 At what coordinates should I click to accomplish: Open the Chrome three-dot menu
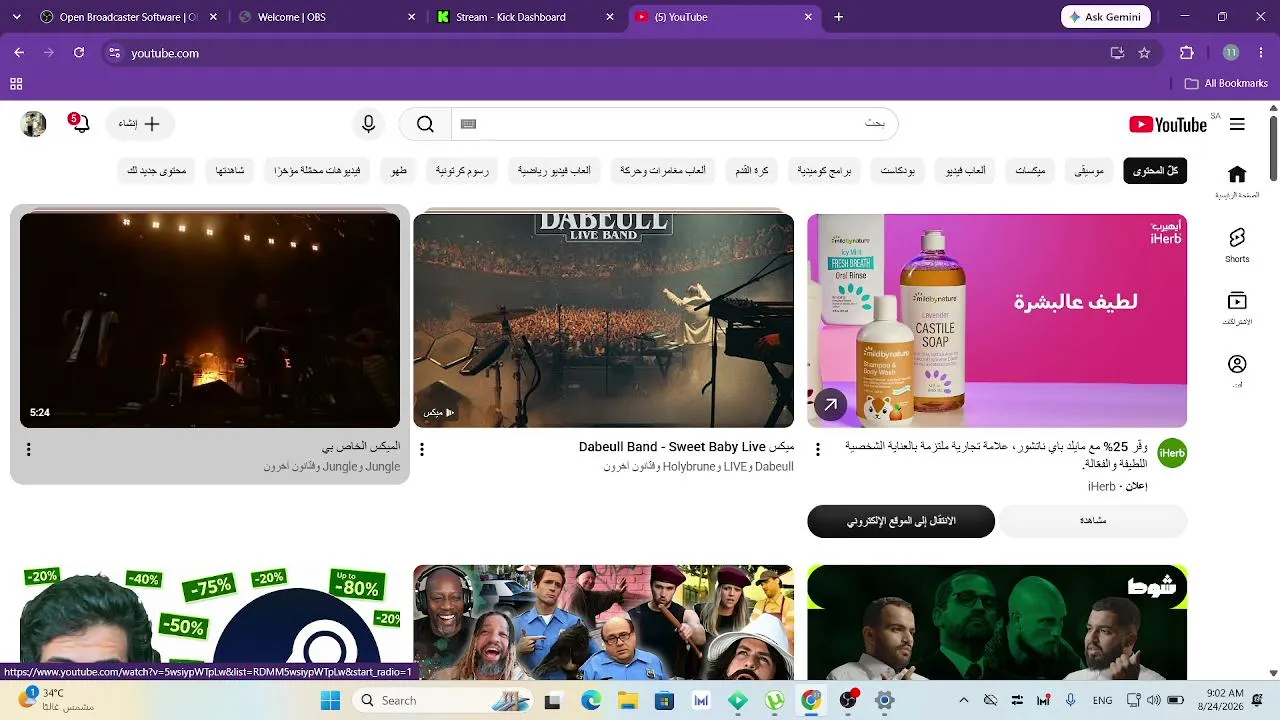pyautogui.click(x=1259, y=53)
